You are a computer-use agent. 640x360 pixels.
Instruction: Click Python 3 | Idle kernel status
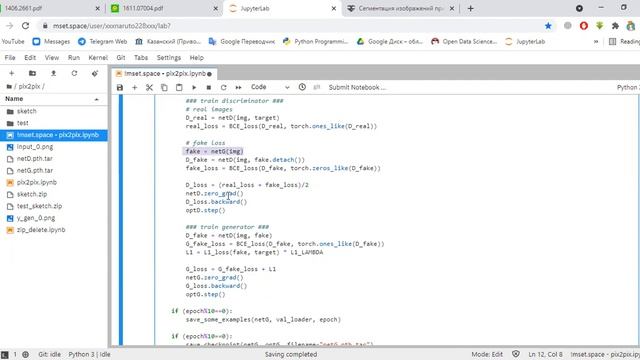point(89,354)
